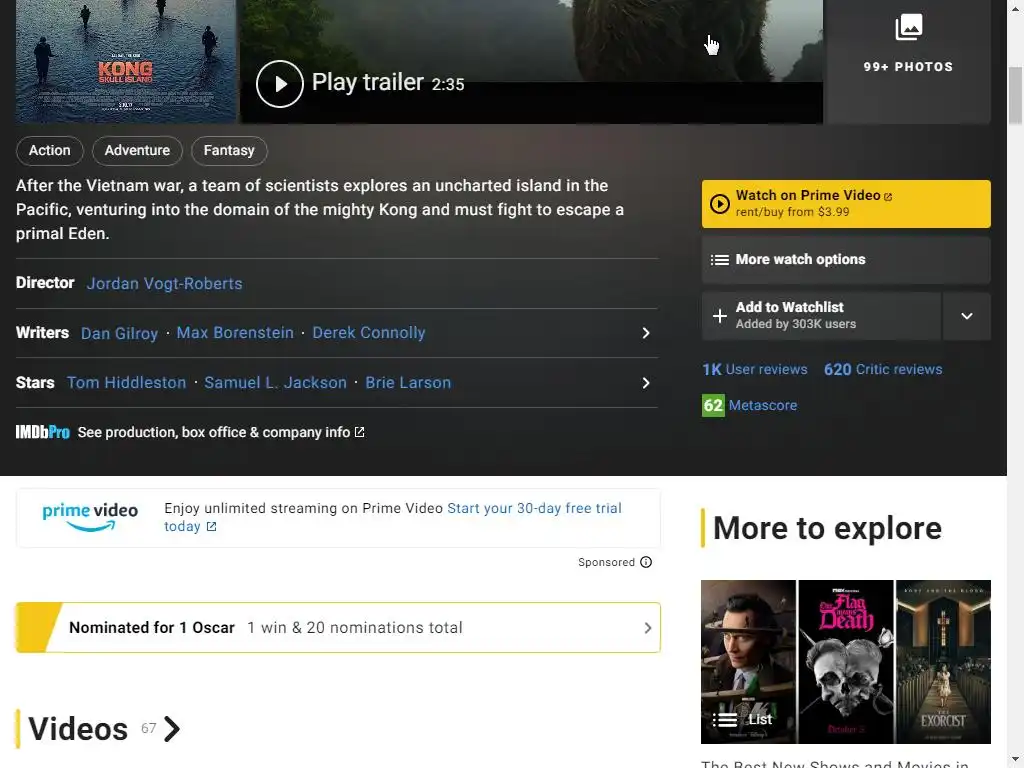Image resolution: width=1024 pixels, height=768 pixels.
Task: Open writer Derek Connolly's page
Action: (x=369, y=332)
